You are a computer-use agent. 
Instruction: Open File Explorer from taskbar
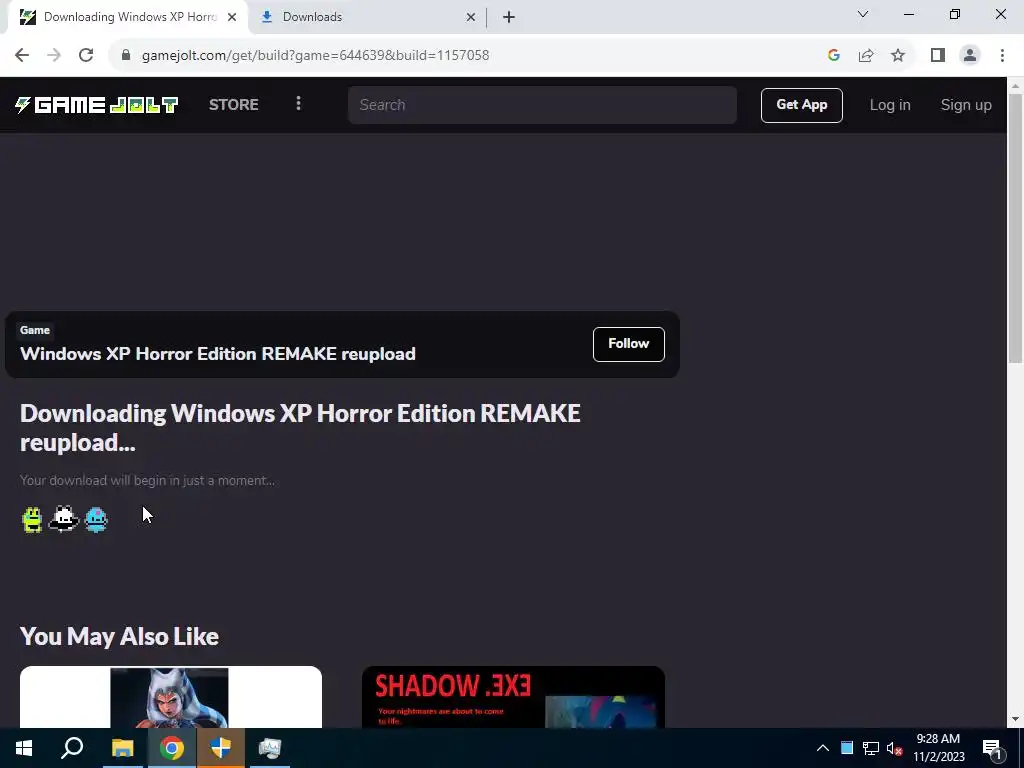pyautogui.click(x=122, y=748)
